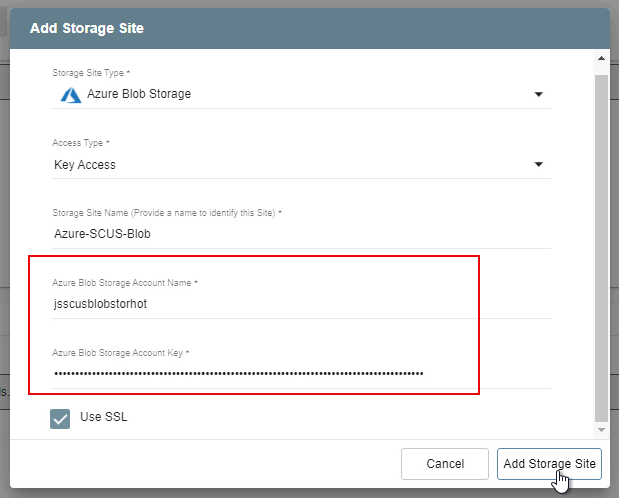
Task: Click the Azure Blob Storage Account Name field
Action: pyautogui.click(x=300, y=304)
